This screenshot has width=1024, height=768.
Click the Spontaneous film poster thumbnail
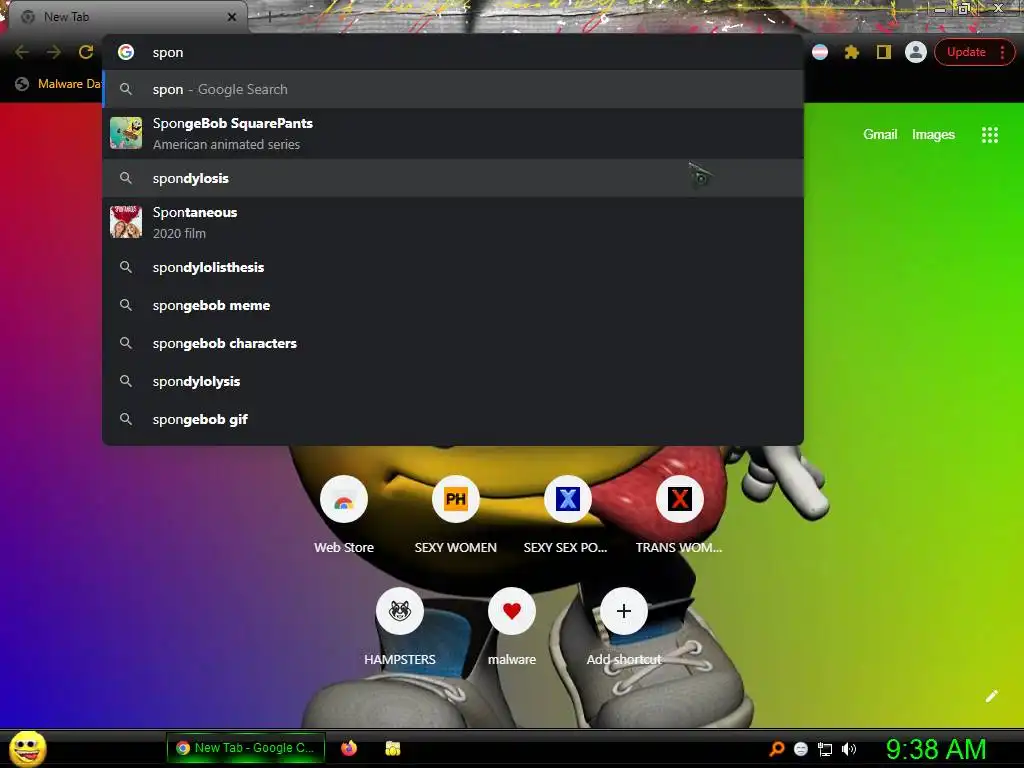coord(126,222)
